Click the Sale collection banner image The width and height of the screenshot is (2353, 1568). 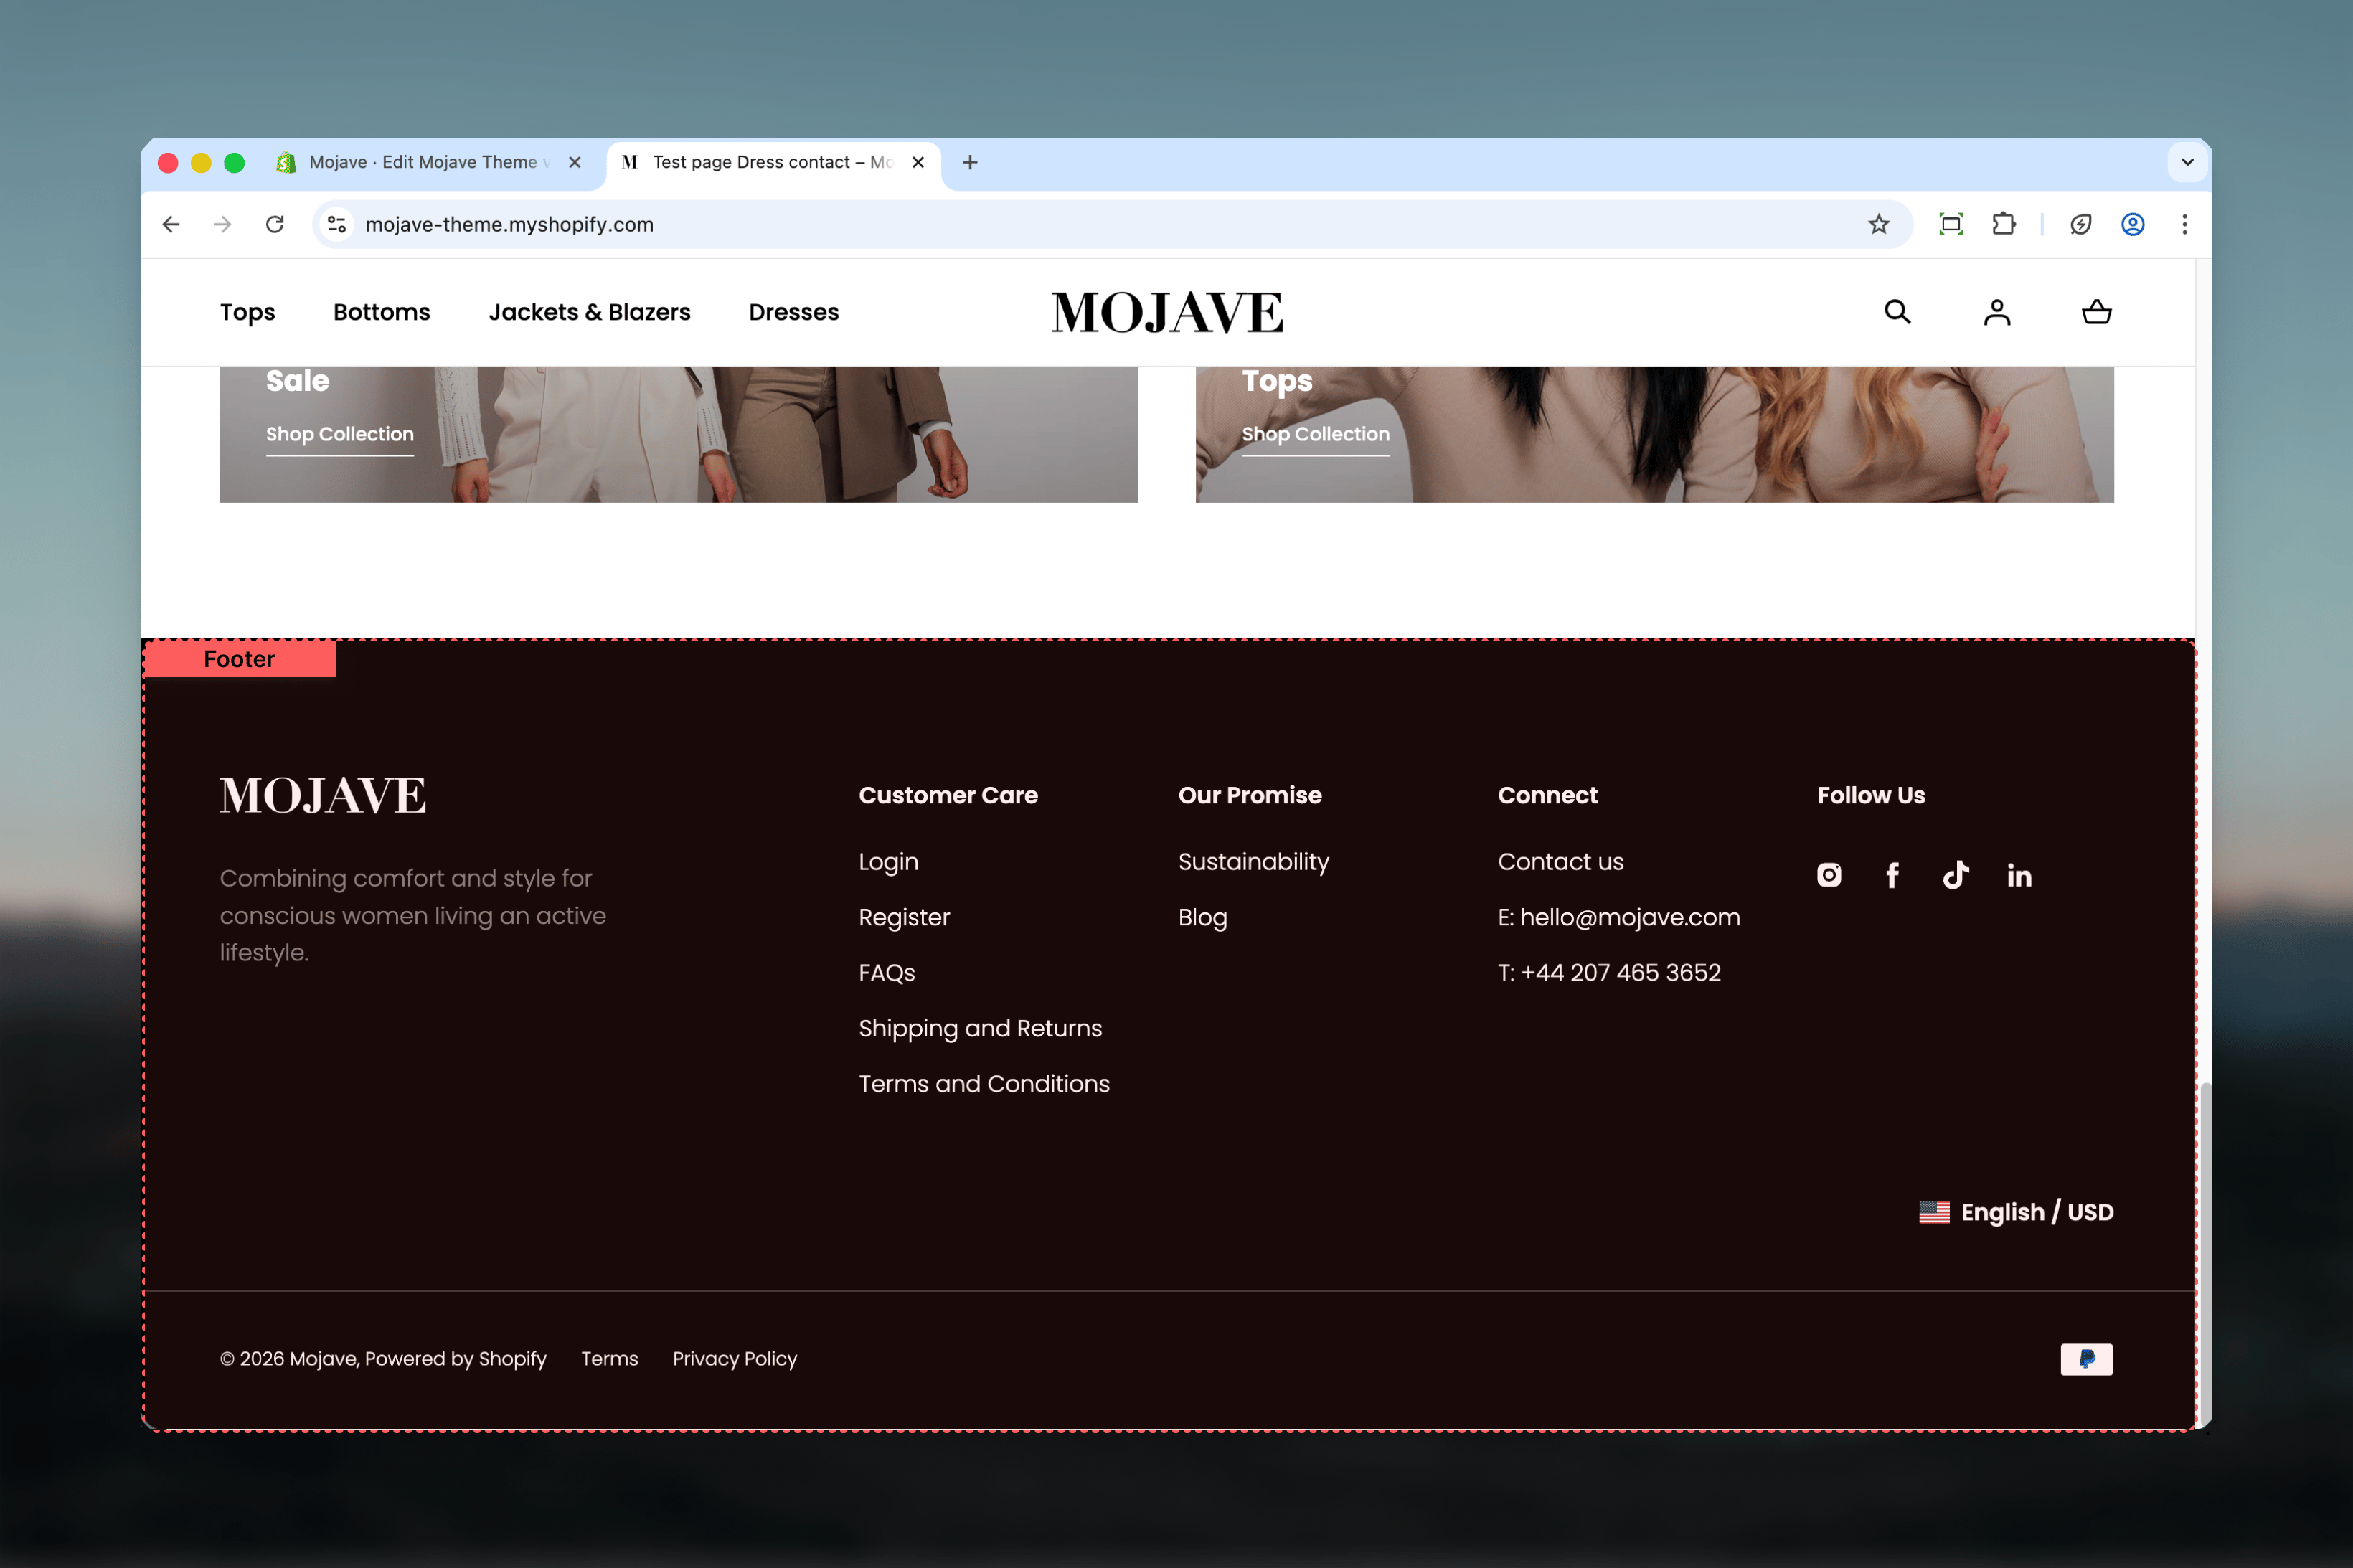point(679,434)
